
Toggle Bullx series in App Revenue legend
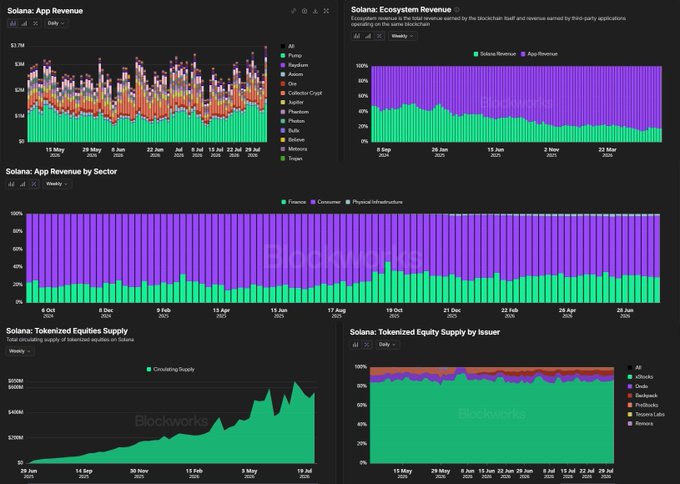pos(290,131)
